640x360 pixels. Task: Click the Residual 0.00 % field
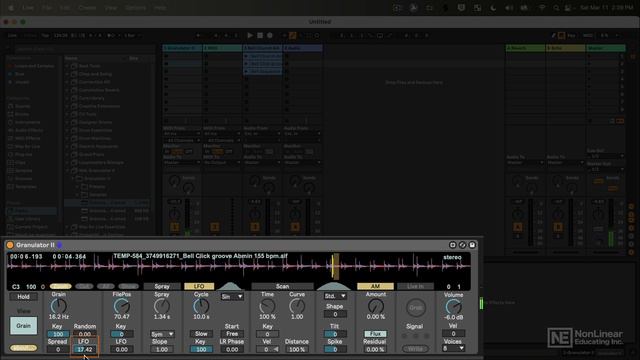pyautogui.click(x=375, y=349)
